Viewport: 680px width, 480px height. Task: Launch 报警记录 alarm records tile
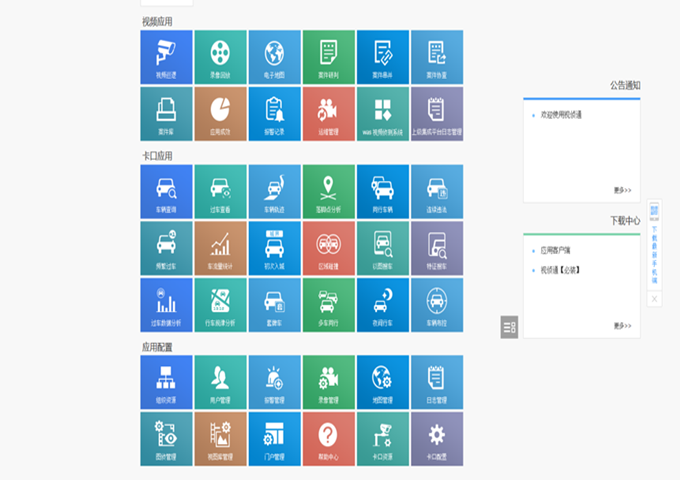tap(274, 113)
